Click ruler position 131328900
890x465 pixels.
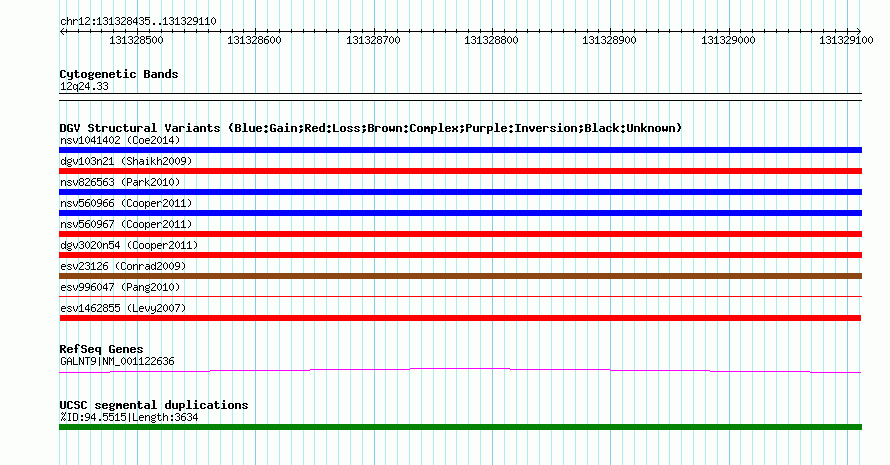[610, 40]
